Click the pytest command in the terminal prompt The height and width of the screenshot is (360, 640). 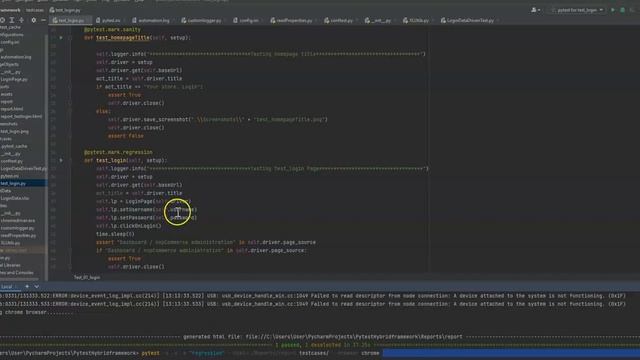pos(151,353)
